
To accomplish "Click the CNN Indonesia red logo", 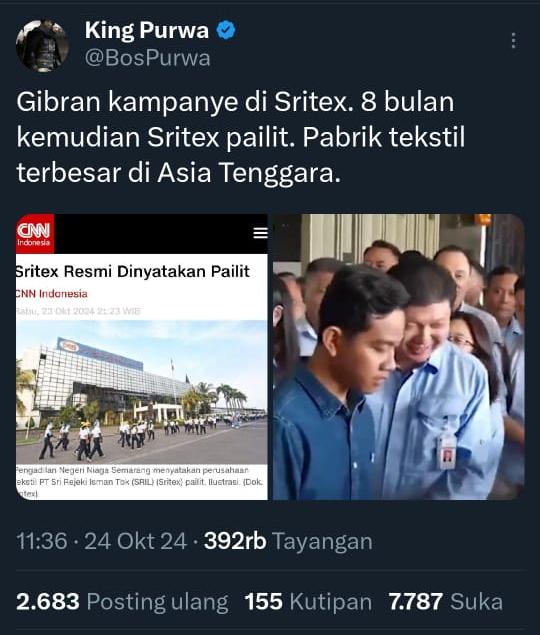I will pos(34,234).
